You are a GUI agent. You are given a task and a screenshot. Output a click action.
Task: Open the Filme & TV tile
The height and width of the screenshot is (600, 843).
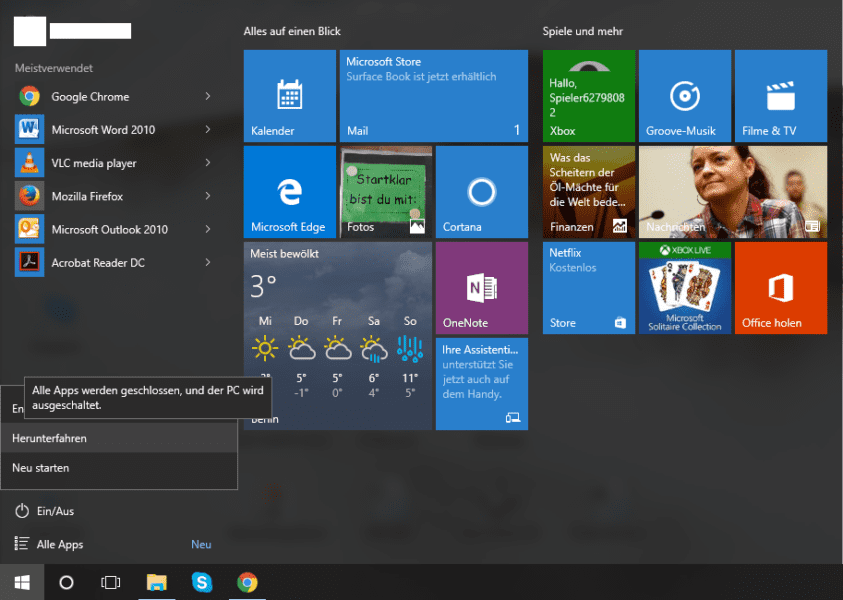click(780, 96)
